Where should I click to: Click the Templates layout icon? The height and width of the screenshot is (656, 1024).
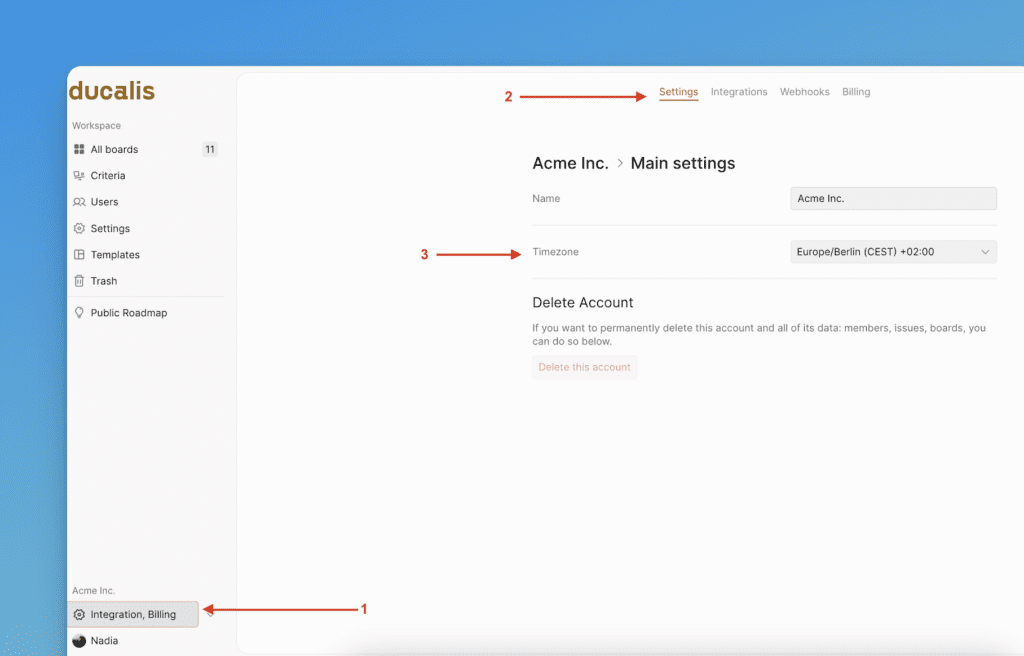pyautogui.click(x=79, y=255)
